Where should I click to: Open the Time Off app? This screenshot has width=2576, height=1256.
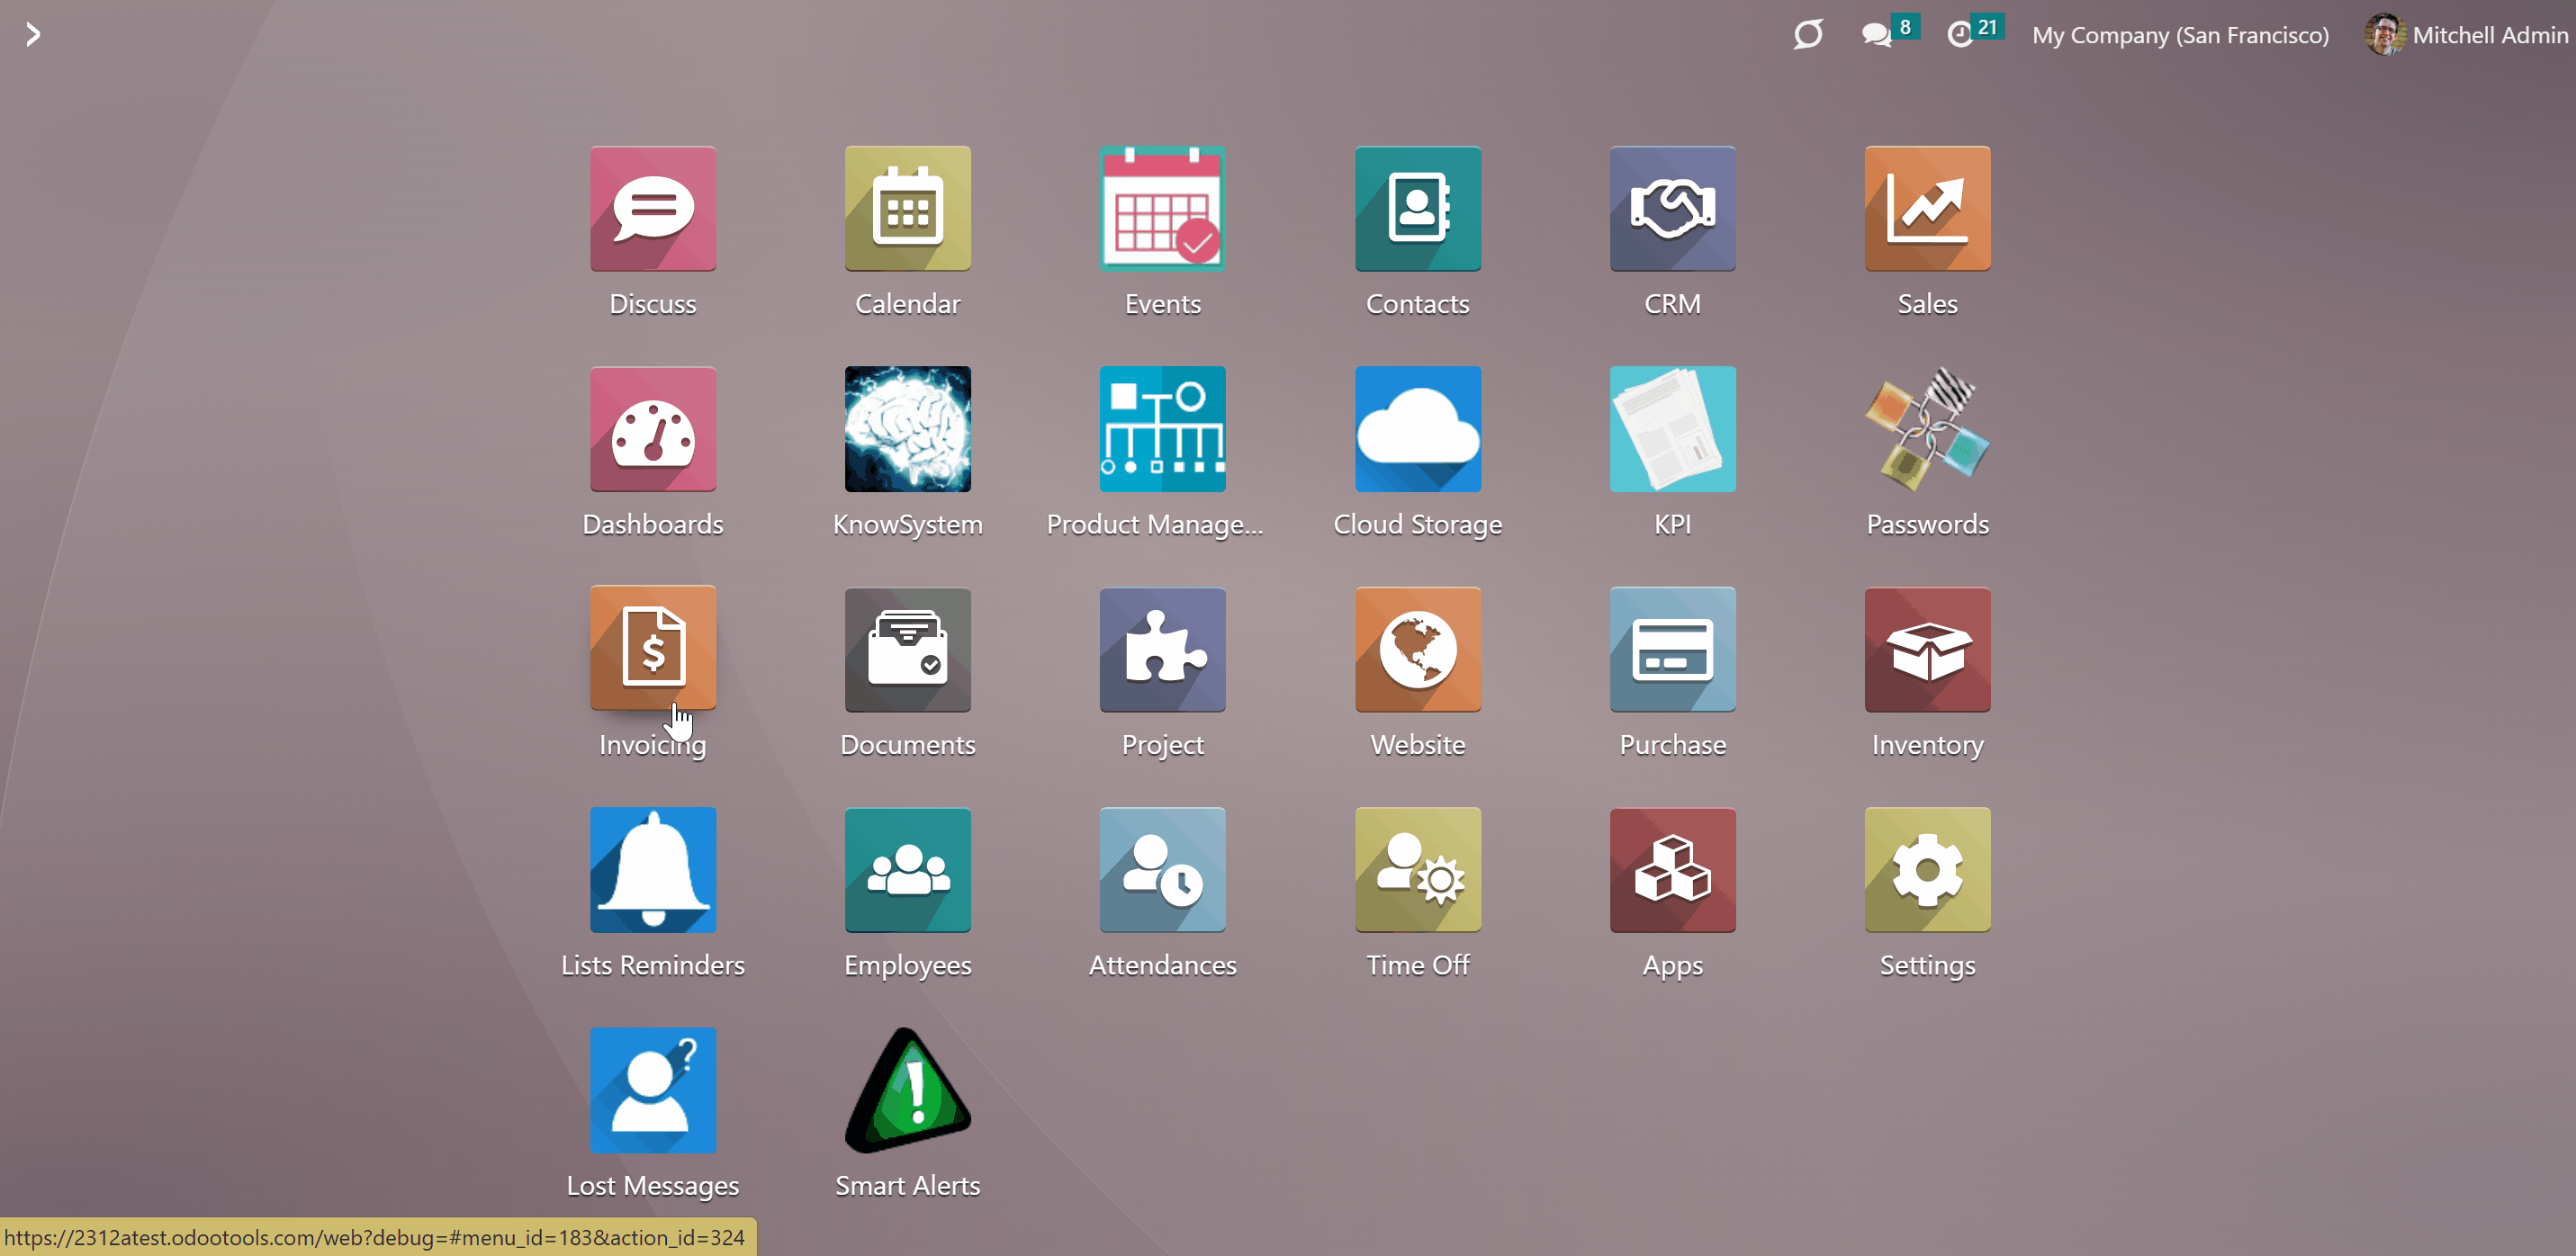click(1418, 870)
